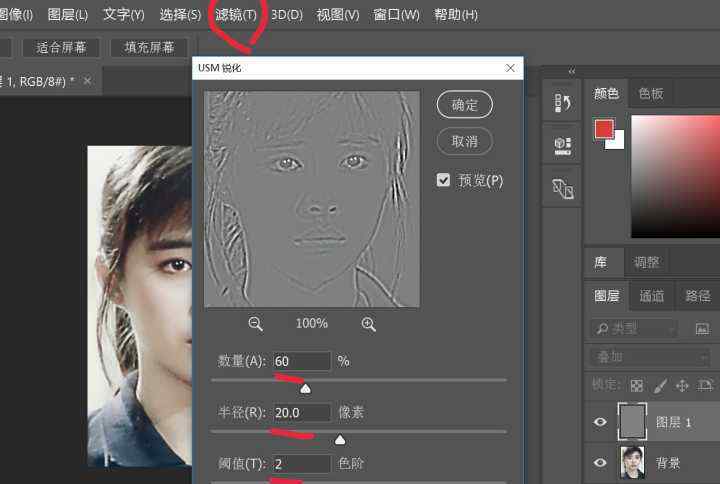Collapse panels with double-arrow expander
This screenshot has height=484, width=720.
tap(572, 71)
